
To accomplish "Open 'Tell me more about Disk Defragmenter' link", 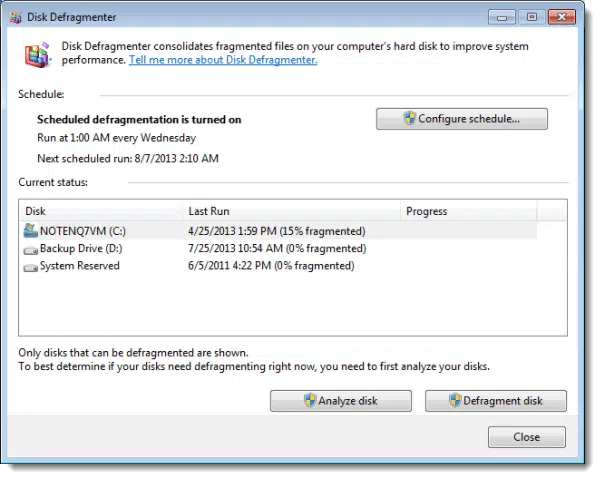I will click(x=223, y=60).
